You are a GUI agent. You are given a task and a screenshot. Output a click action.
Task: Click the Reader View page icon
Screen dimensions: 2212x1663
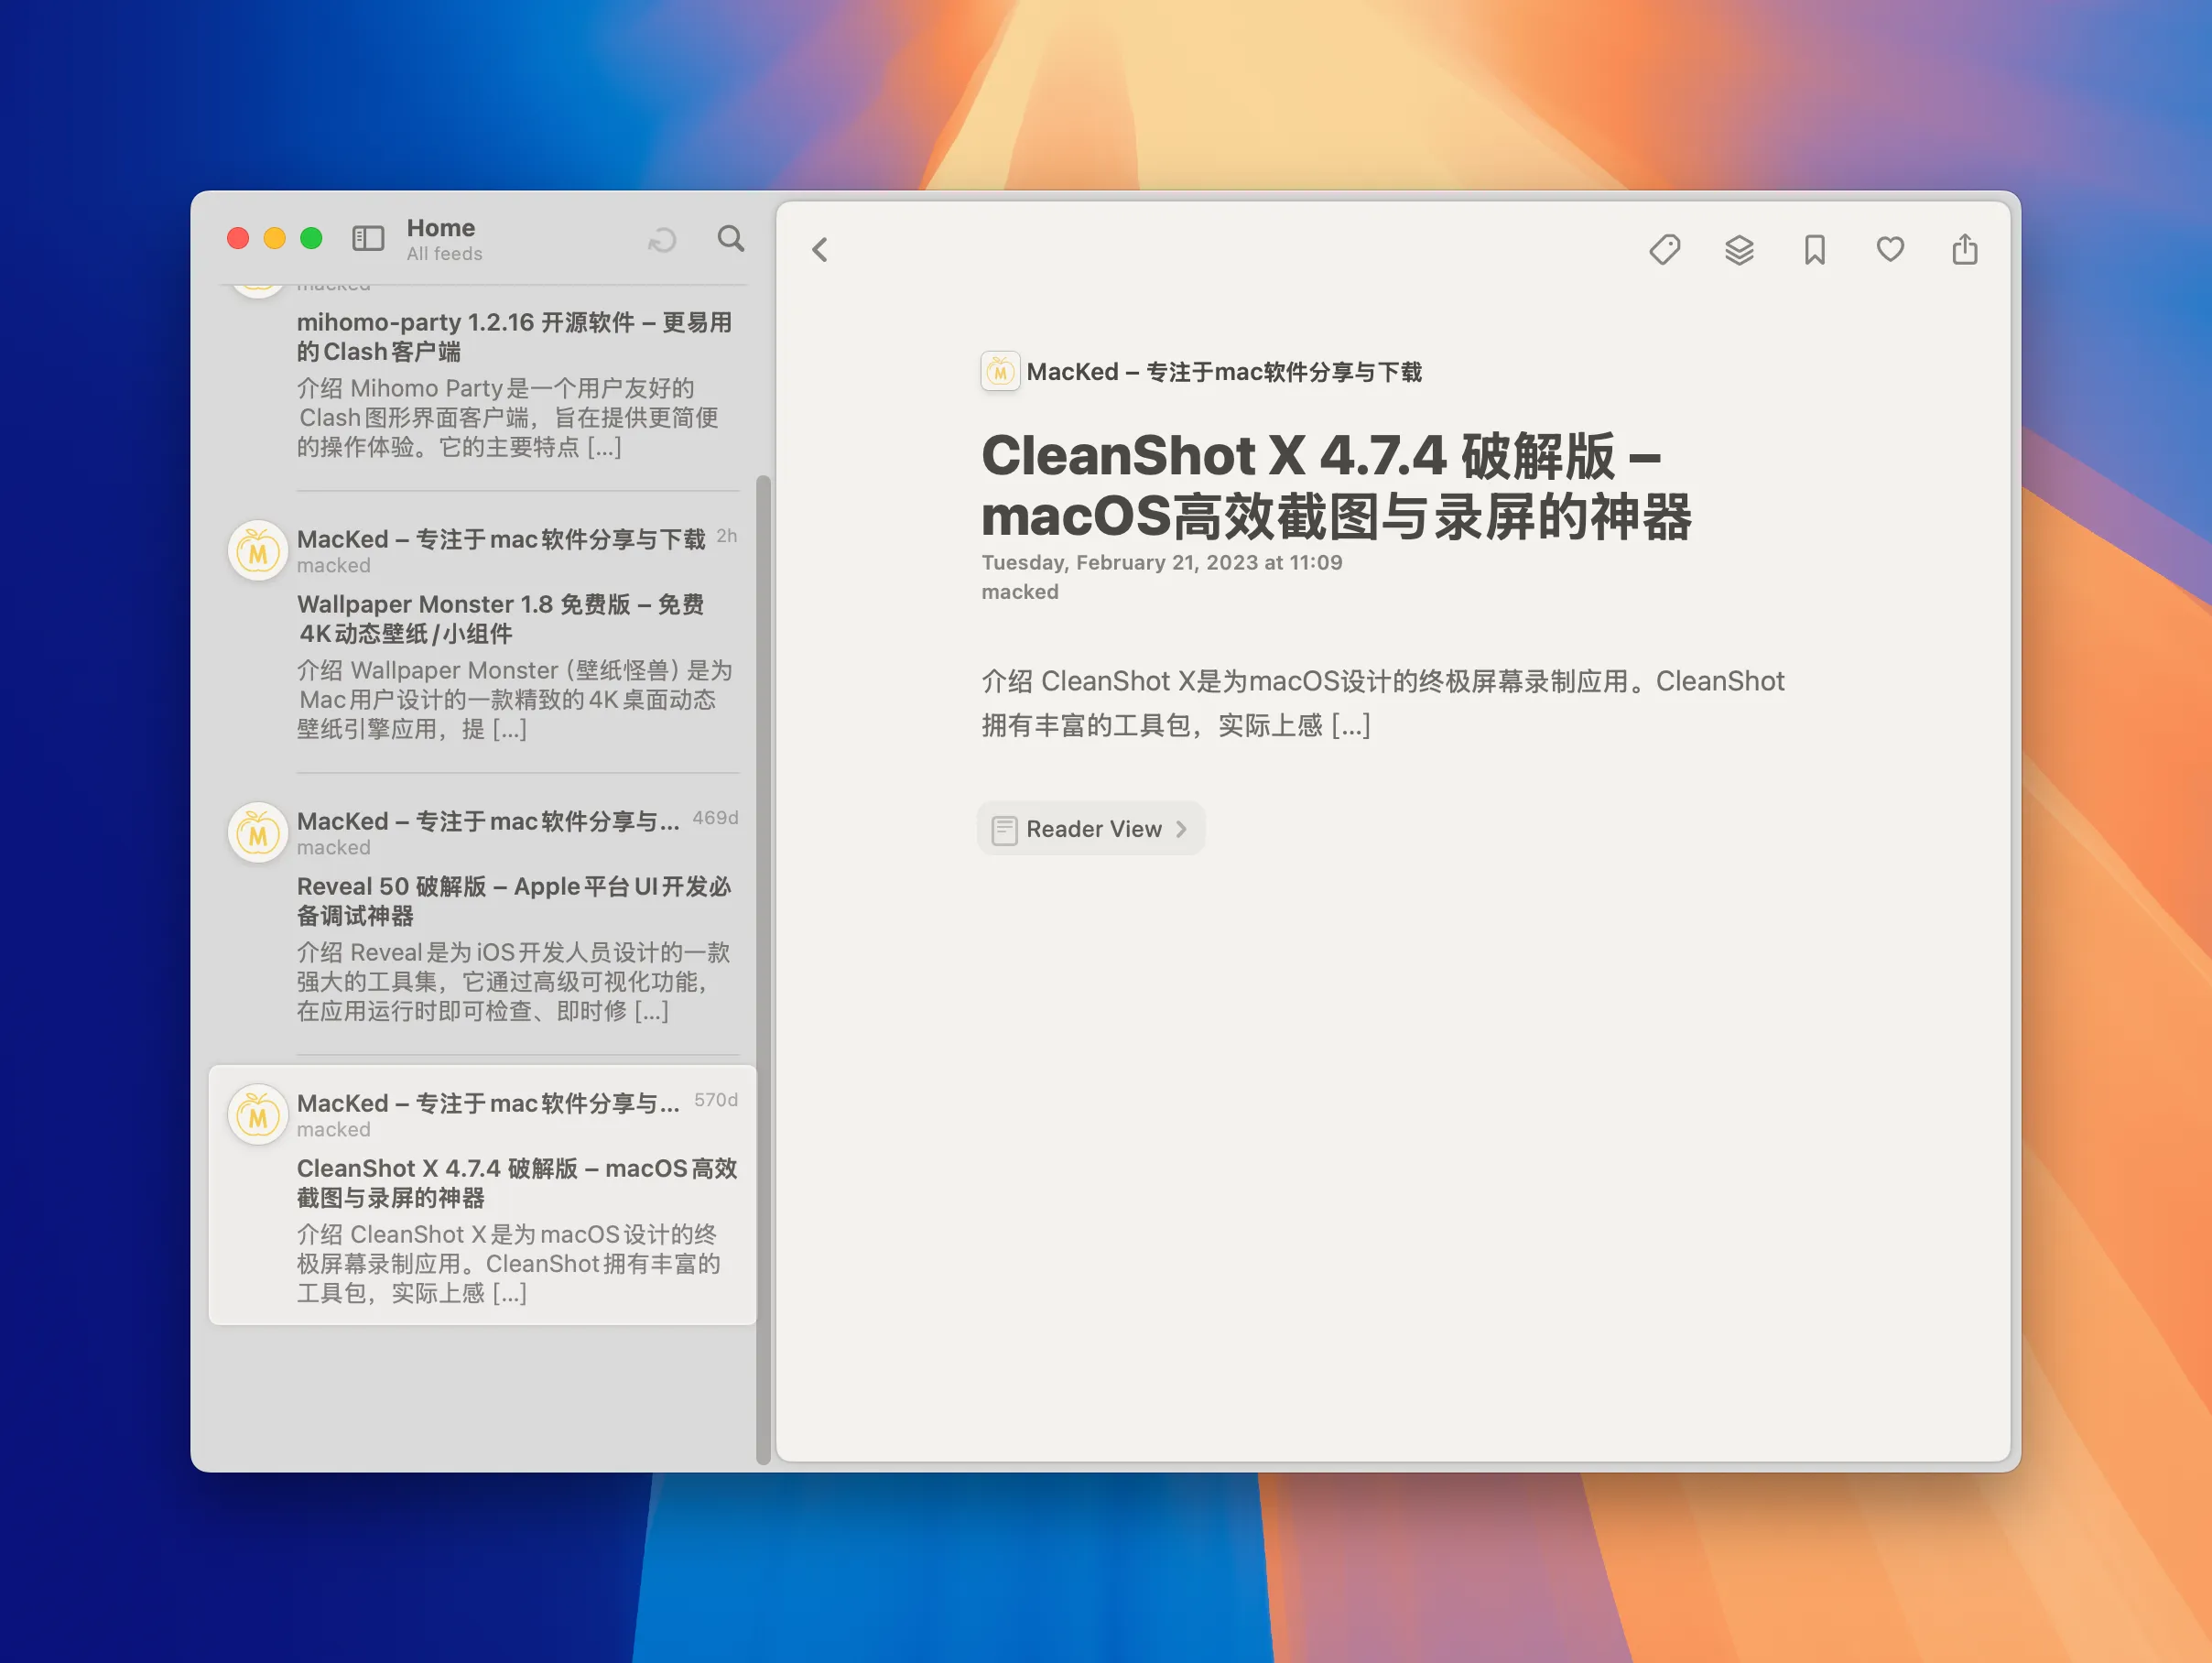1004,830
